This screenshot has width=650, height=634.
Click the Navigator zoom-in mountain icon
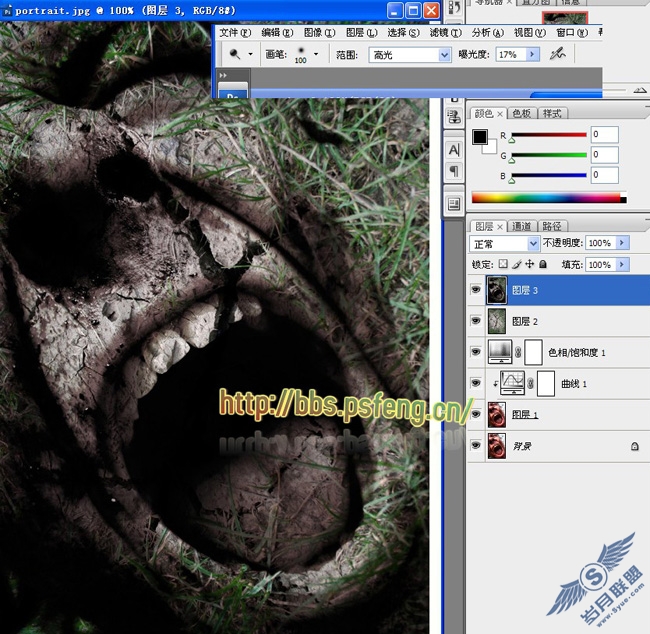pyautogui.click(x=640, y=90)
